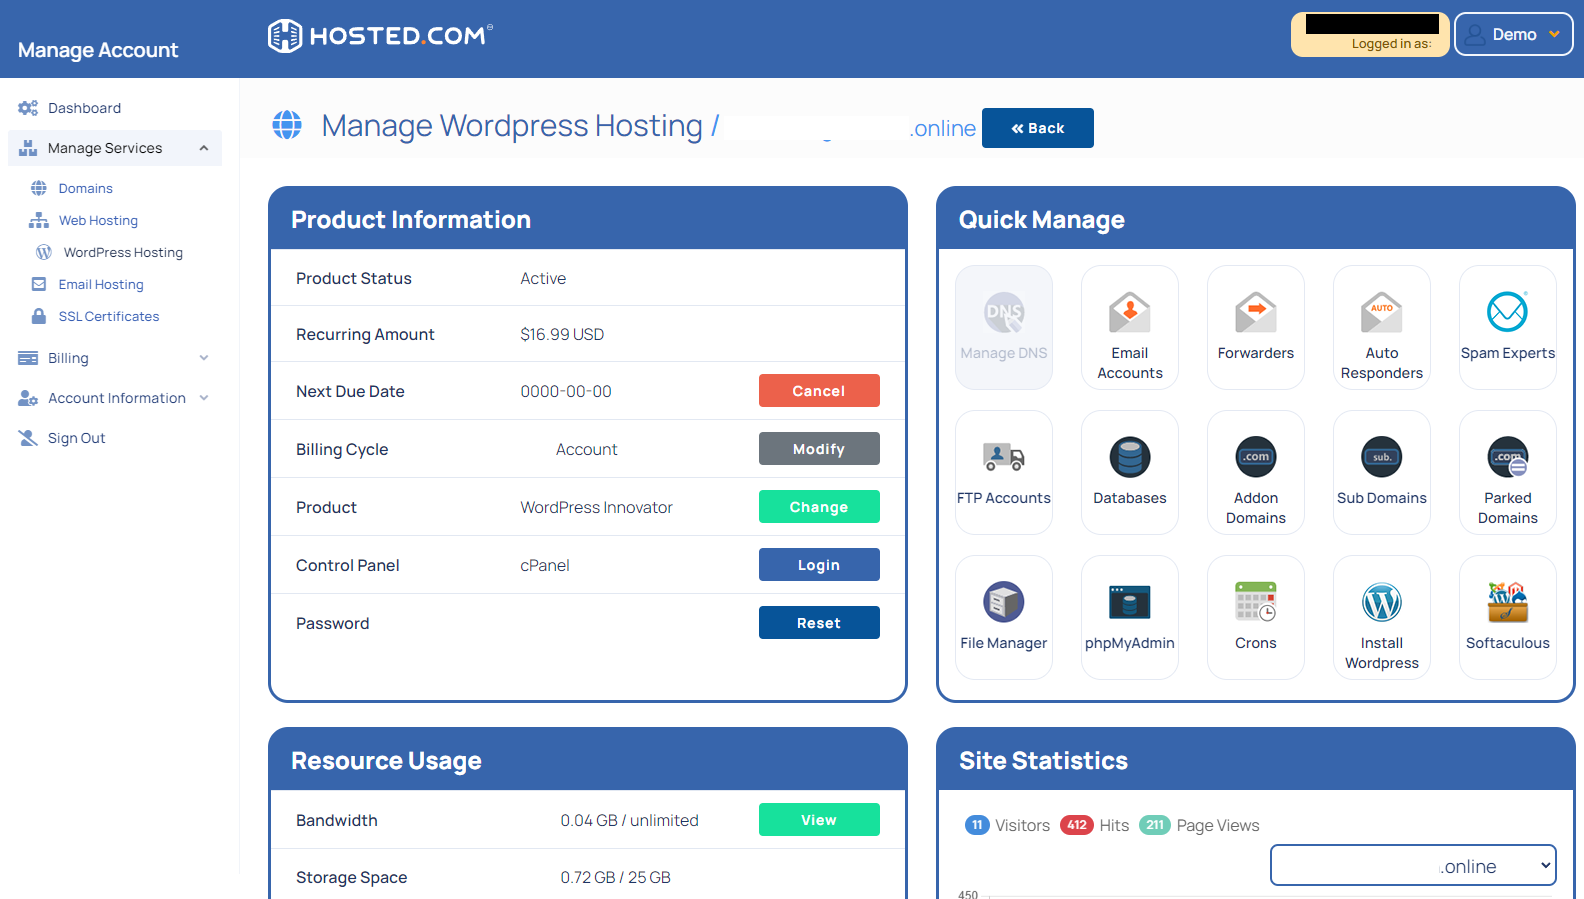Screen dimensions: 1584x899
Task: Select WordPress Hosting in sidebar
Action: [123, 252]
